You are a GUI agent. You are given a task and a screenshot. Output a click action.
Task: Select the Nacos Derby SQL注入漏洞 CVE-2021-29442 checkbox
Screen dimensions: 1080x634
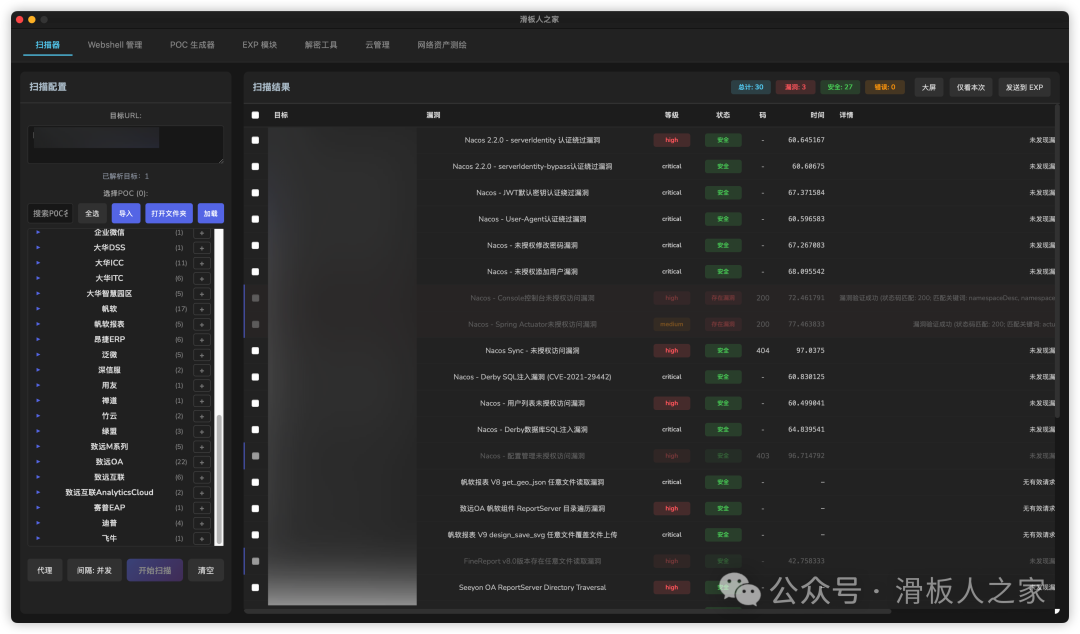click(256, 377)
